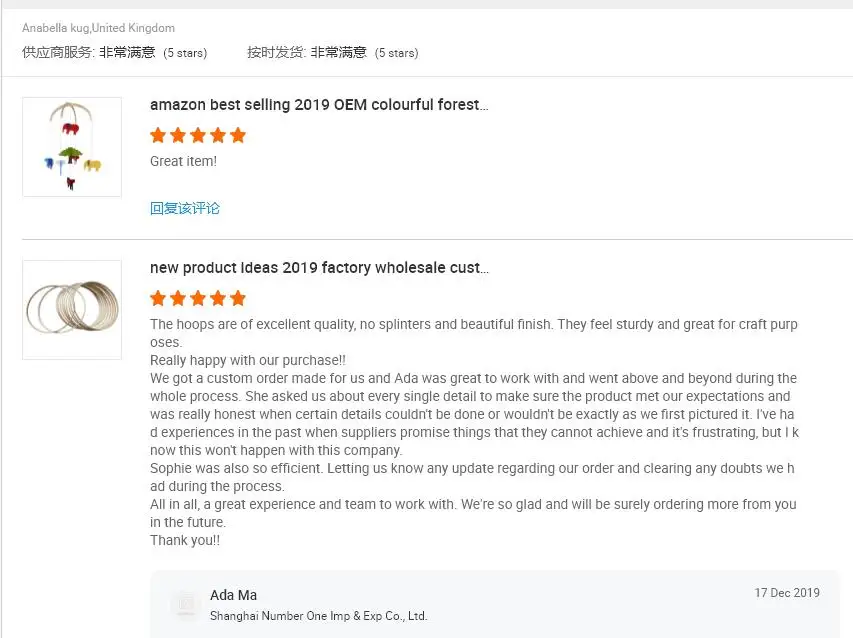Click the fifth star of the hoops review
The width and height of the screenshot is (853, 638).
click(238, 298)
